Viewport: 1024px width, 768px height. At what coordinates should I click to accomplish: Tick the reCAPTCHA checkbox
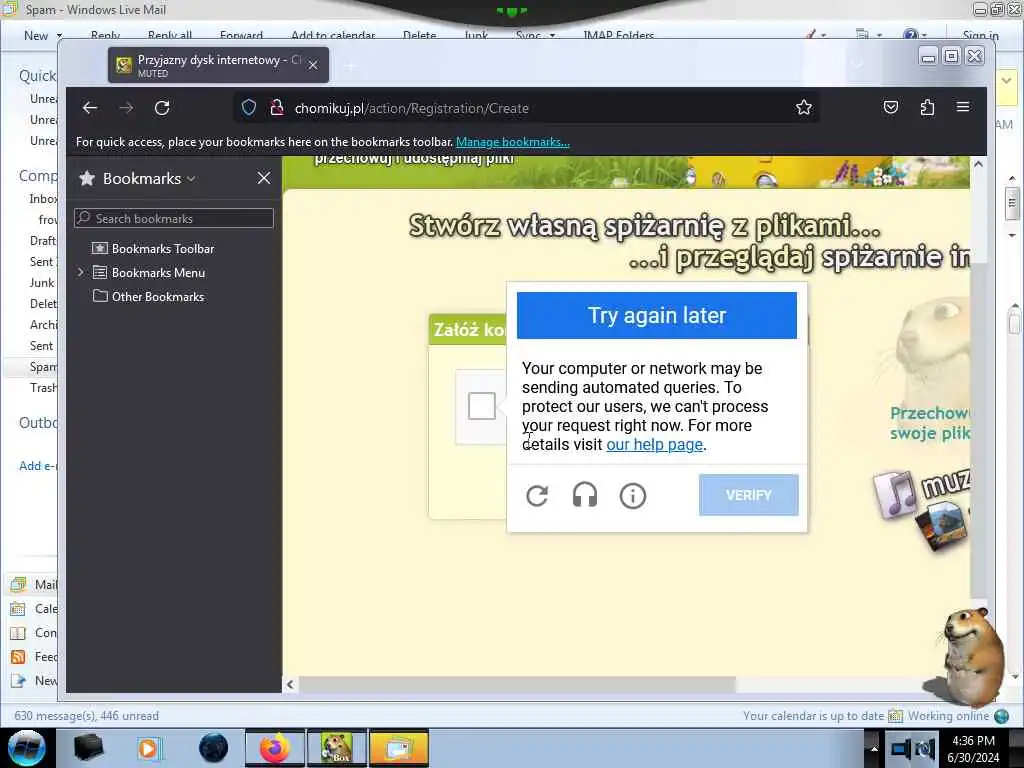(482, 406)
